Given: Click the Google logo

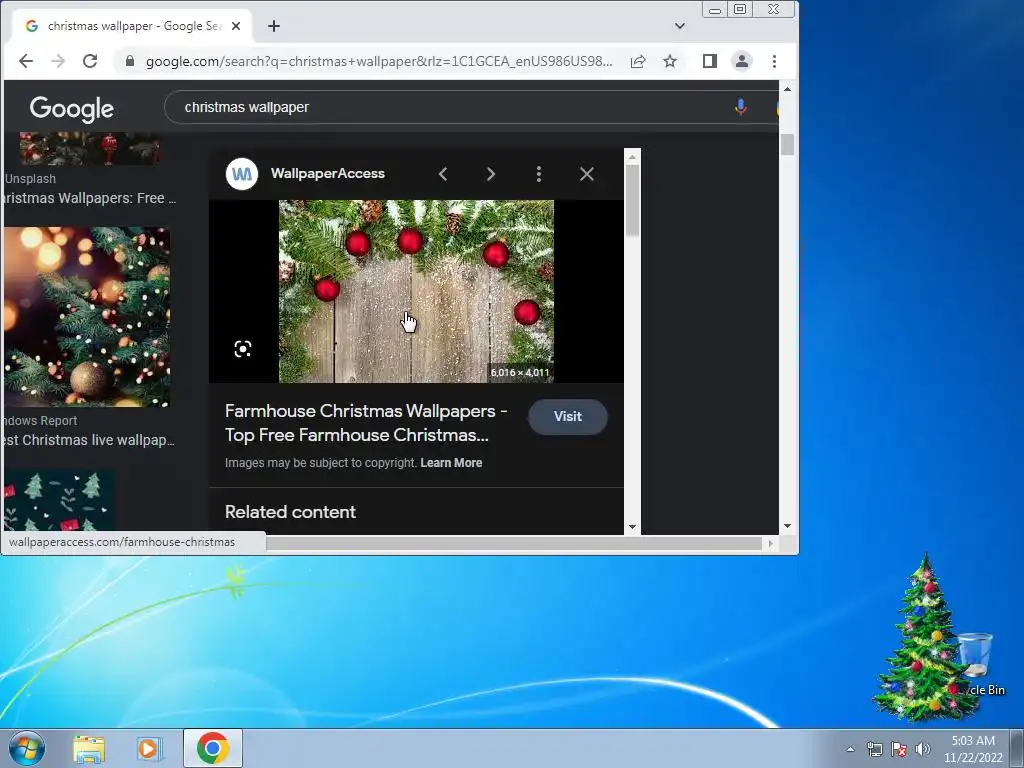Looking at the screenshot, I should click(x=72, y=108).
